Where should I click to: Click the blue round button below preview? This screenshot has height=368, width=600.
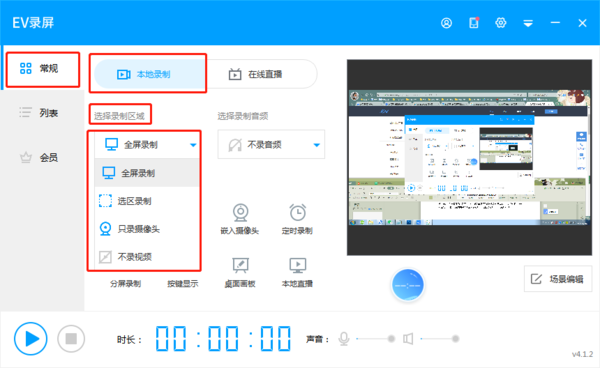click(x=408, y=285)
